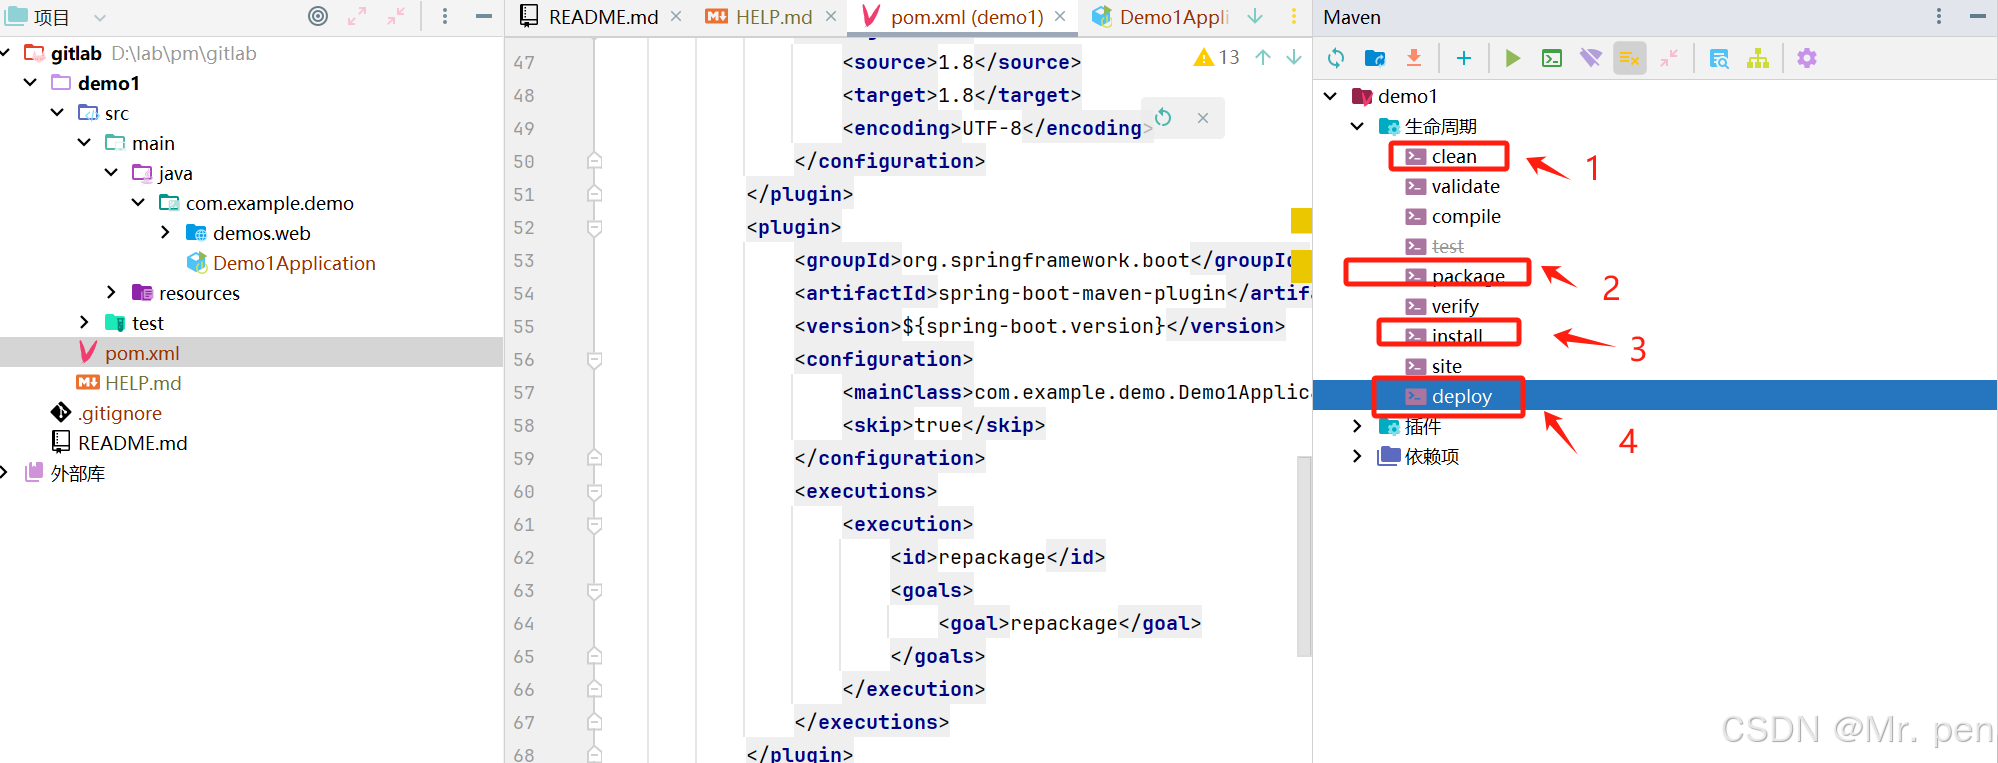This screenshot has height=763, width=1998.
Task: Close the HELP.md tab
Action: [x=831, y=17]
